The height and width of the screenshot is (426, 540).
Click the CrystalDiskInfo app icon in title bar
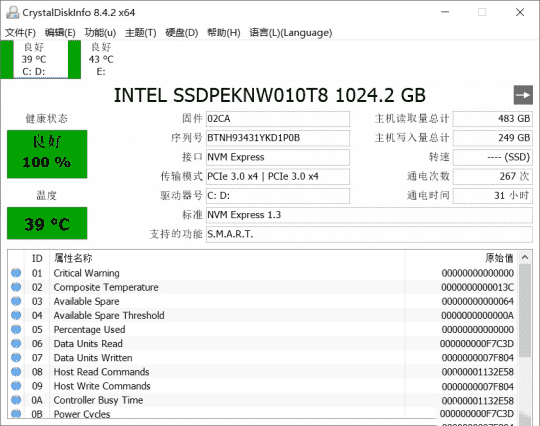point(12,13)
